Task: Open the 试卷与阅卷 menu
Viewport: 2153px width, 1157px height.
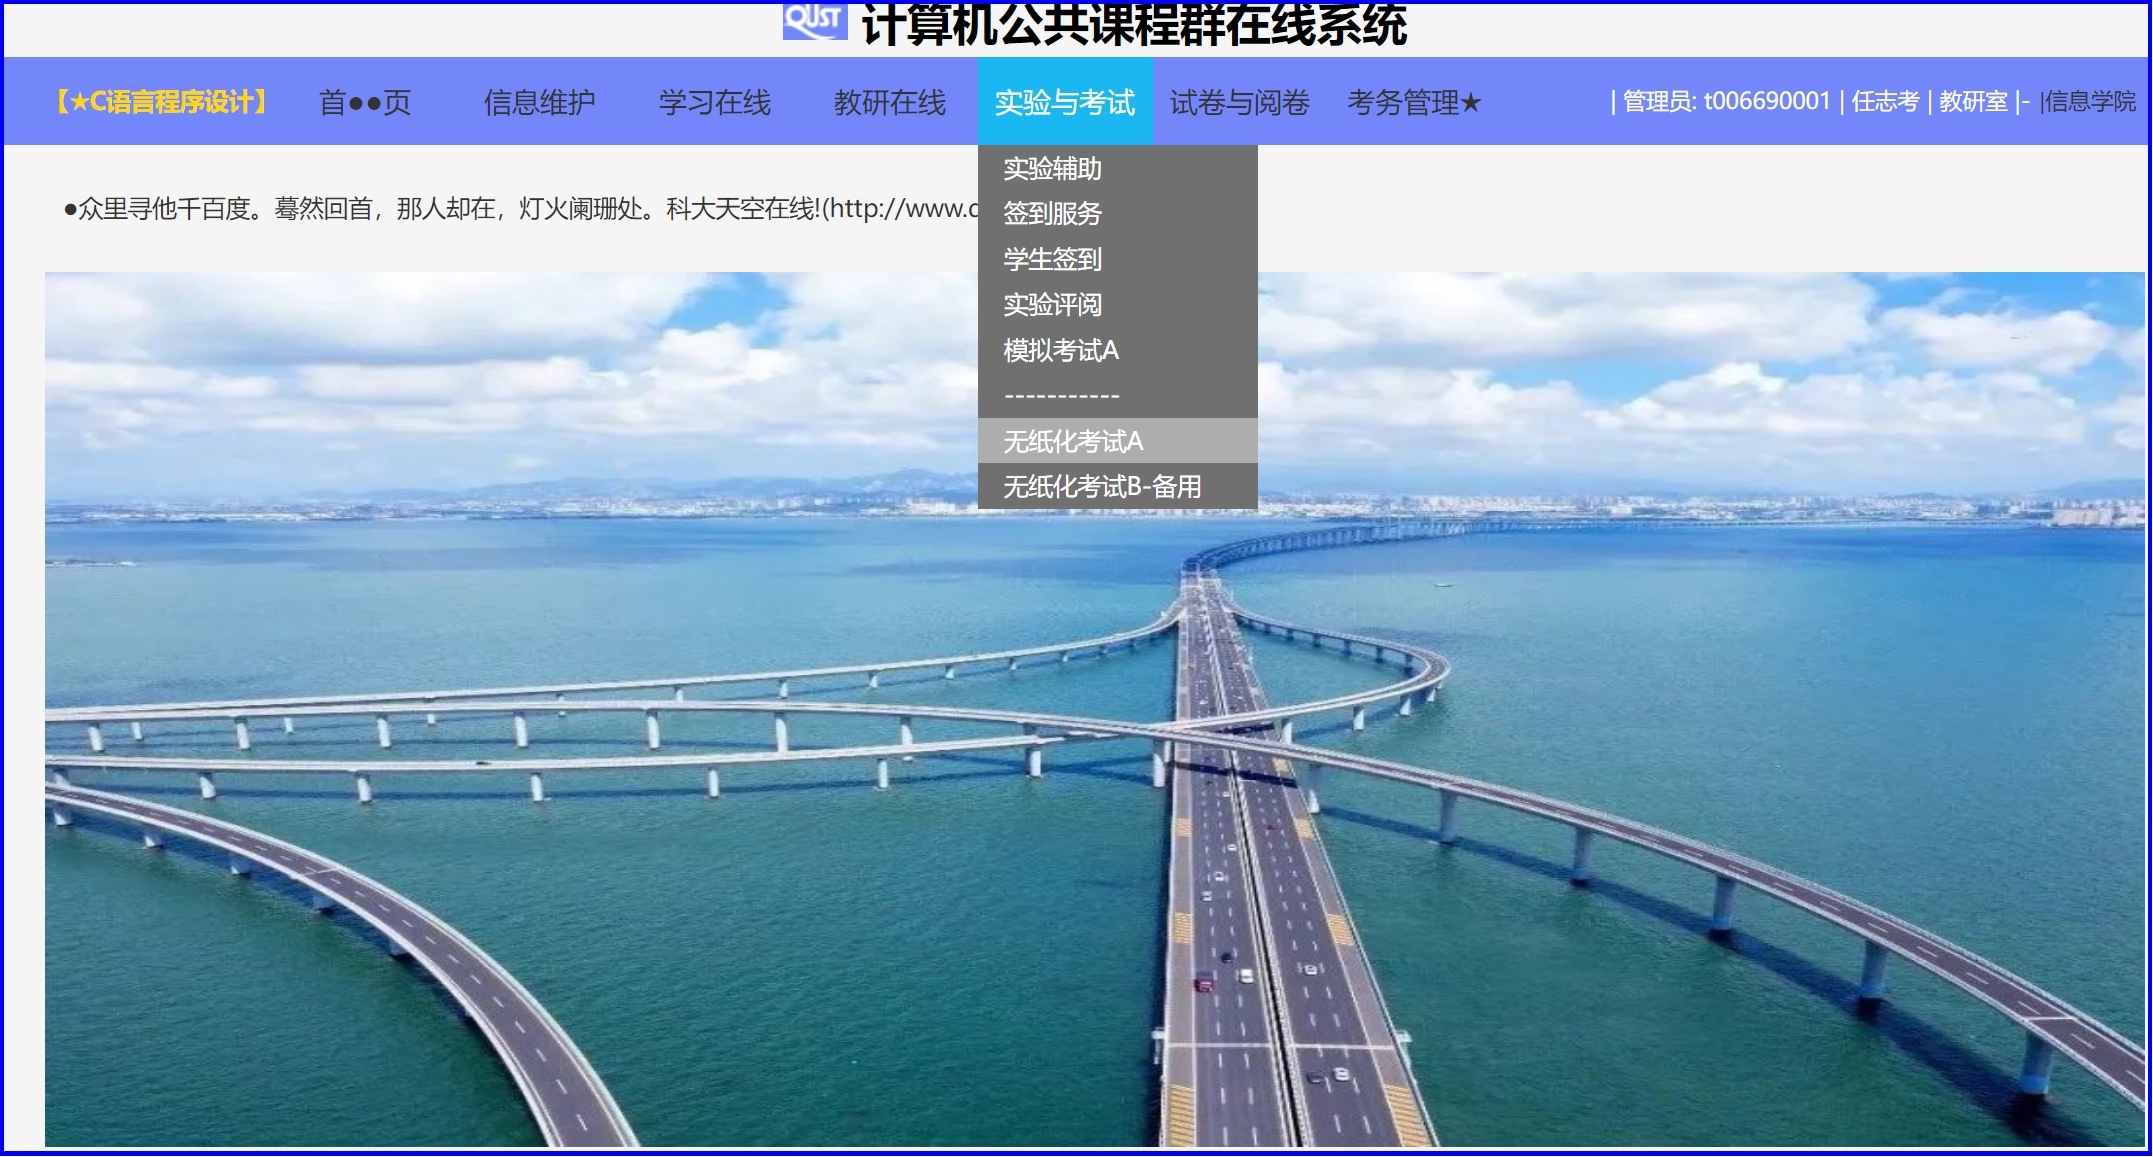Action: point(1239,102)
